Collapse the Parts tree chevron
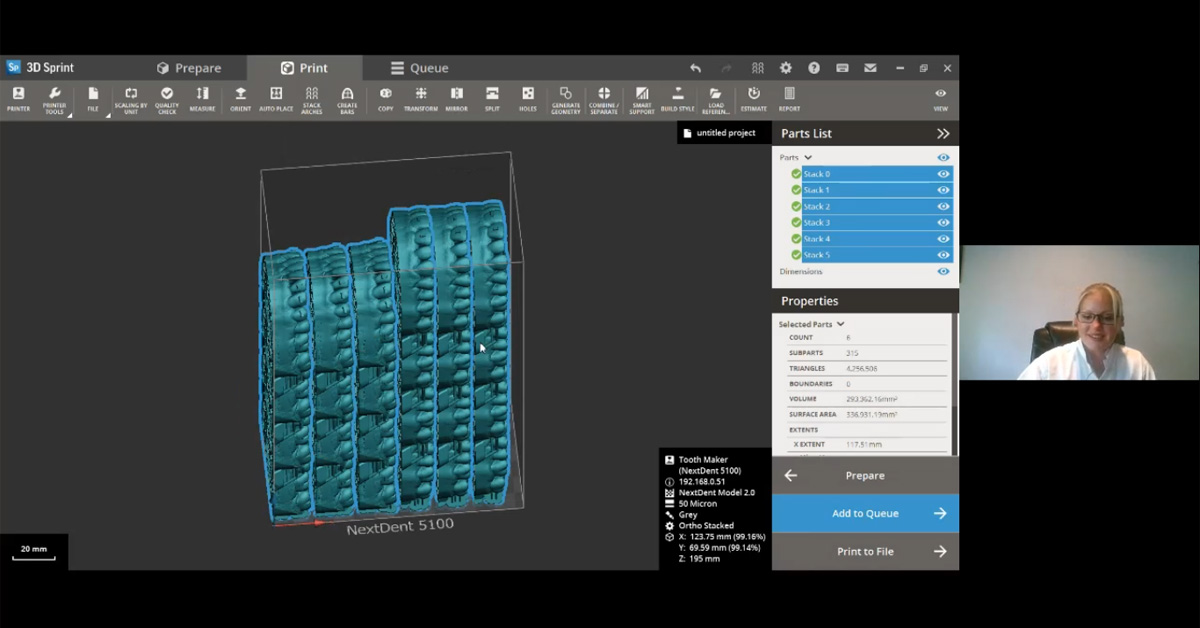Viewport: 1200px width, 628px height. click(x=808, y=157)
